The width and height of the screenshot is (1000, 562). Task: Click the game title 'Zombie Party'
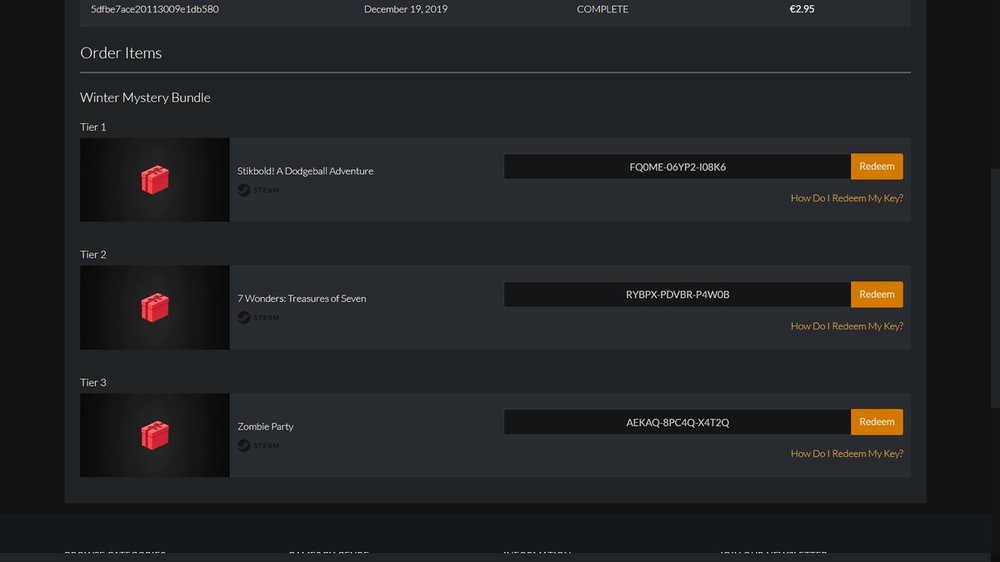point(265,426)
